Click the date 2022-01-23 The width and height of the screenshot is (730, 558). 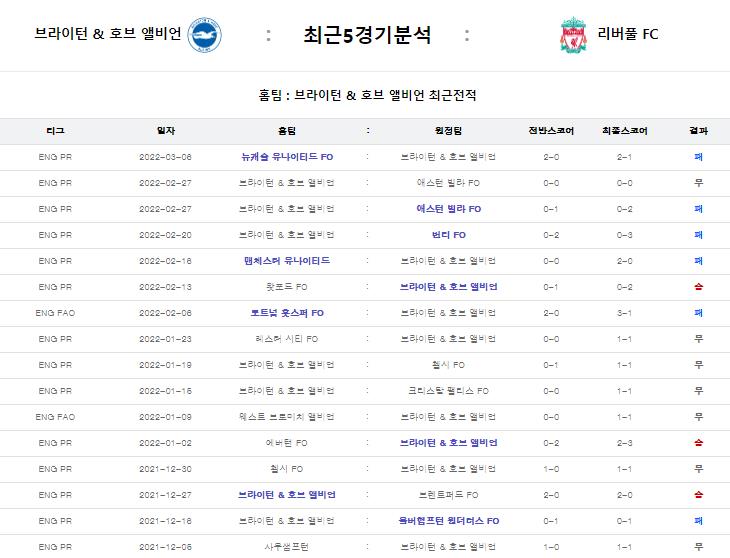tap(165, 339)
